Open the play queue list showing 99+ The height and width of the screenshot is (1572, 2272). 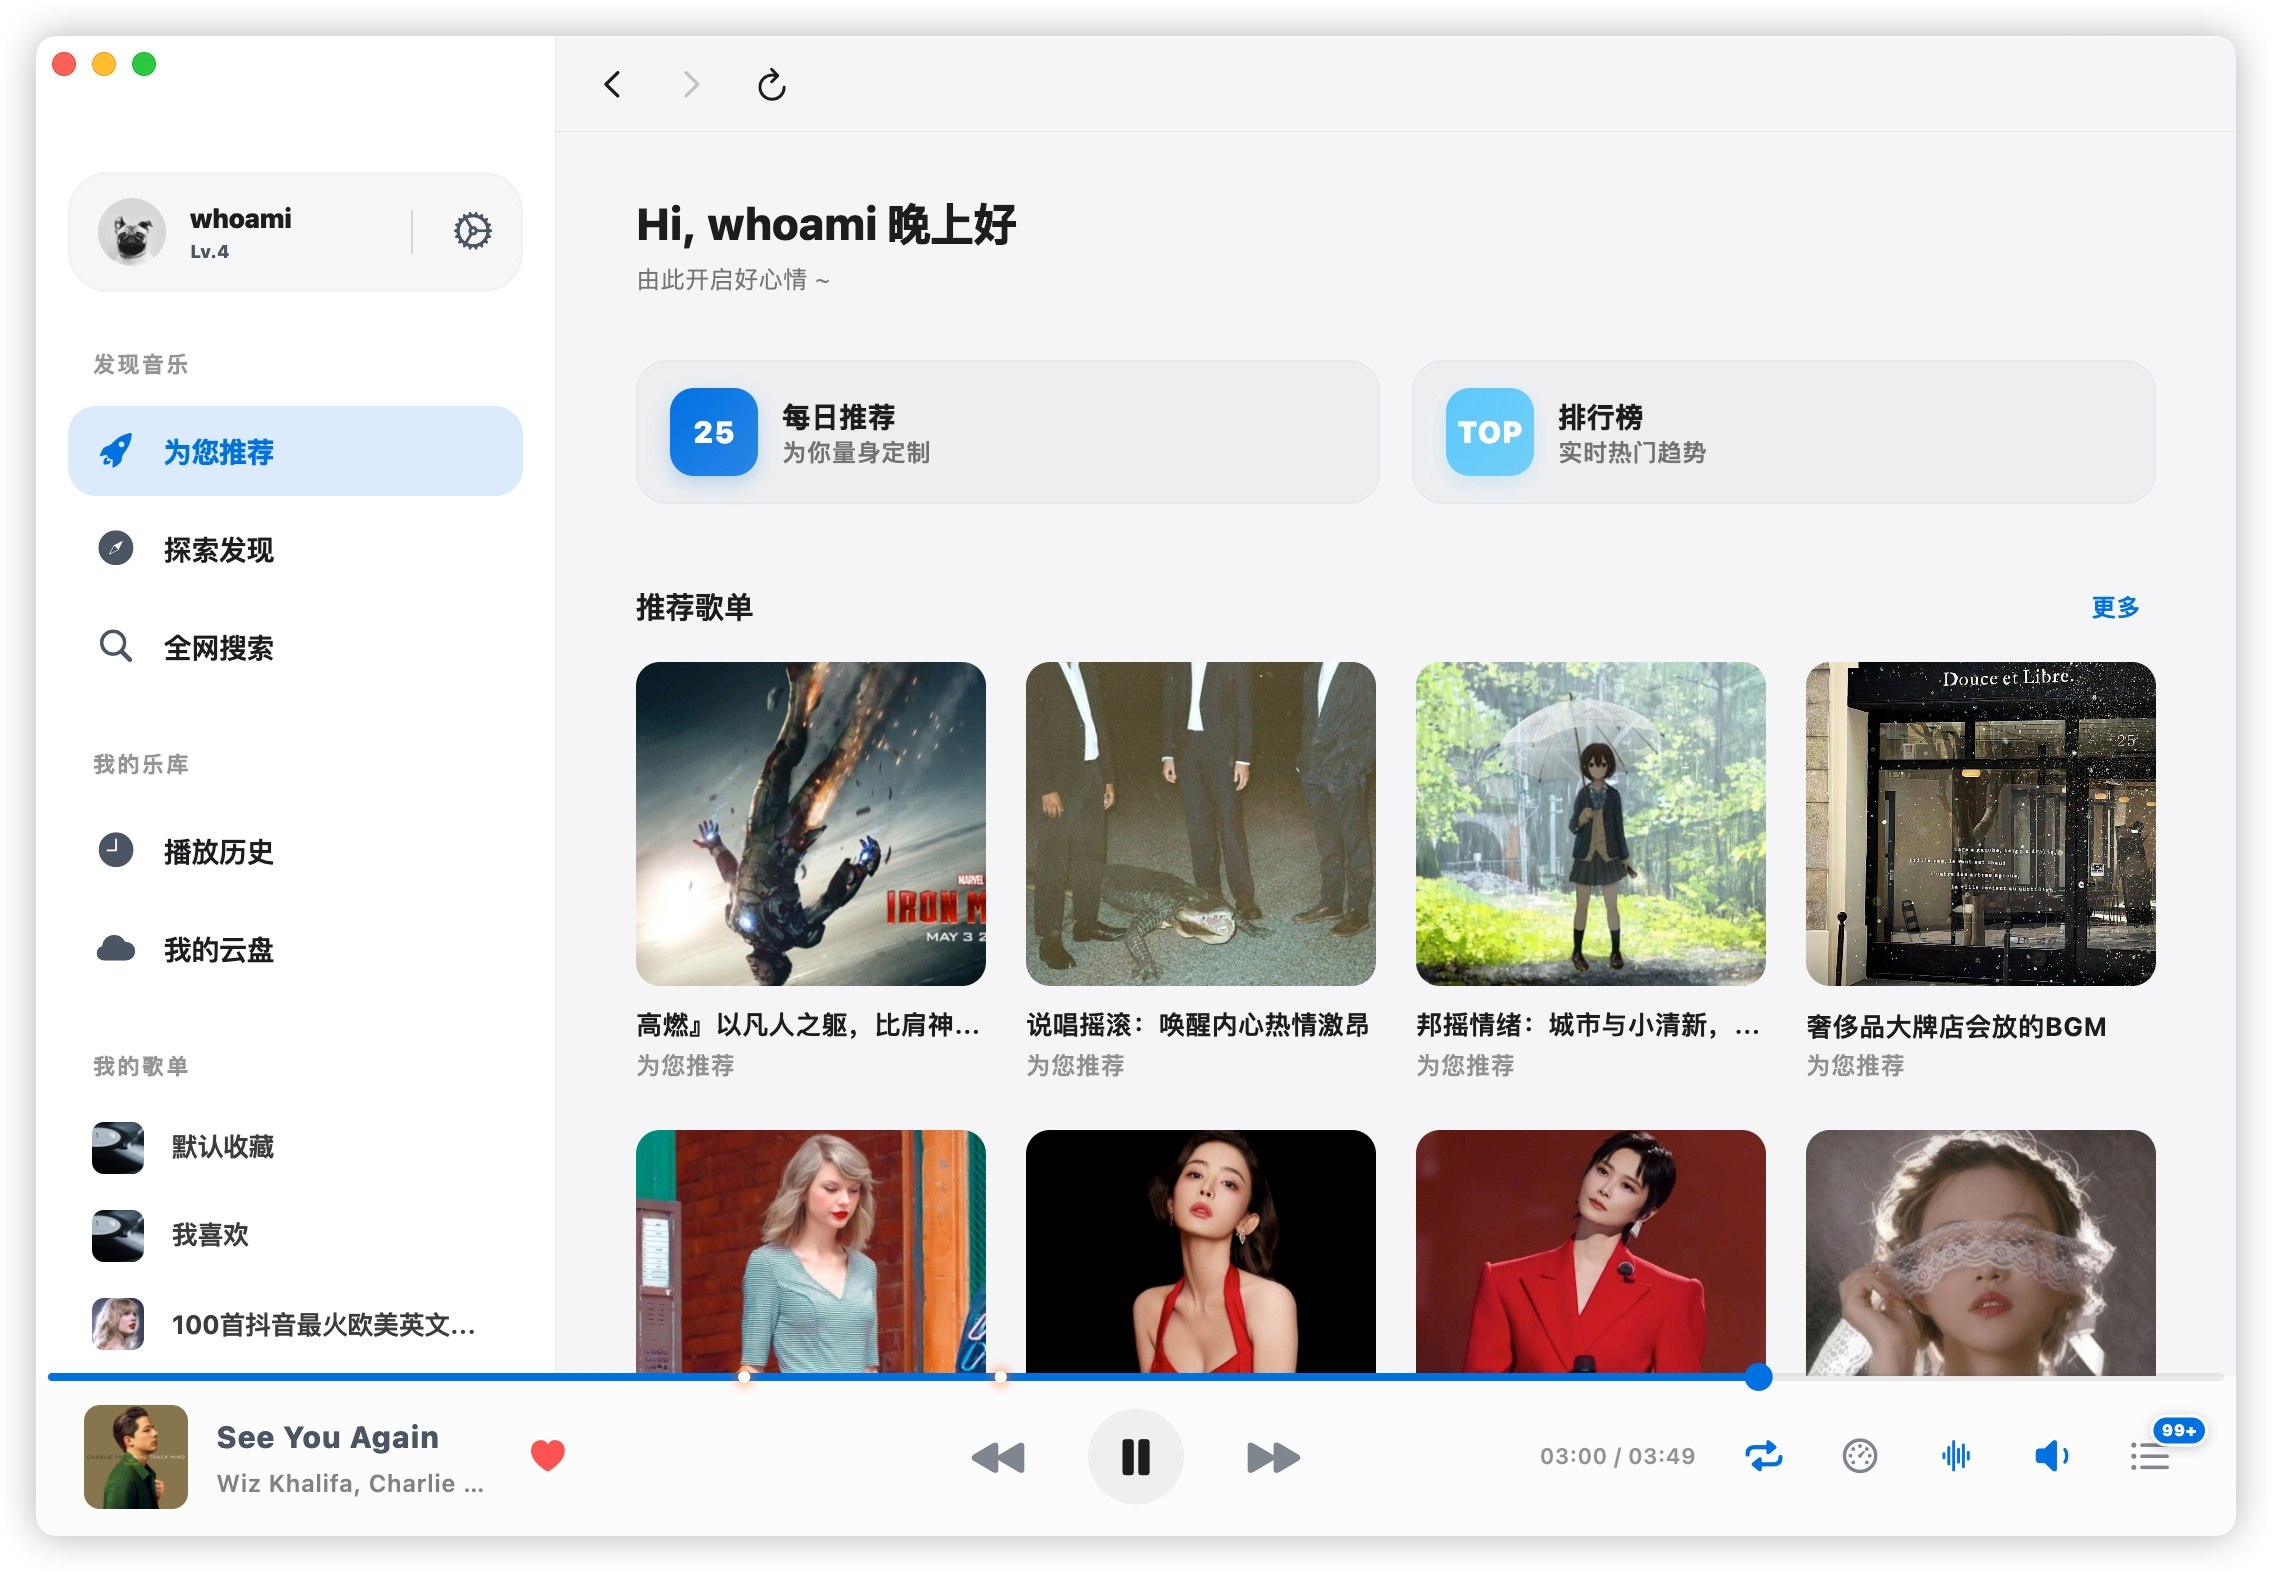pos(2149,1456)
